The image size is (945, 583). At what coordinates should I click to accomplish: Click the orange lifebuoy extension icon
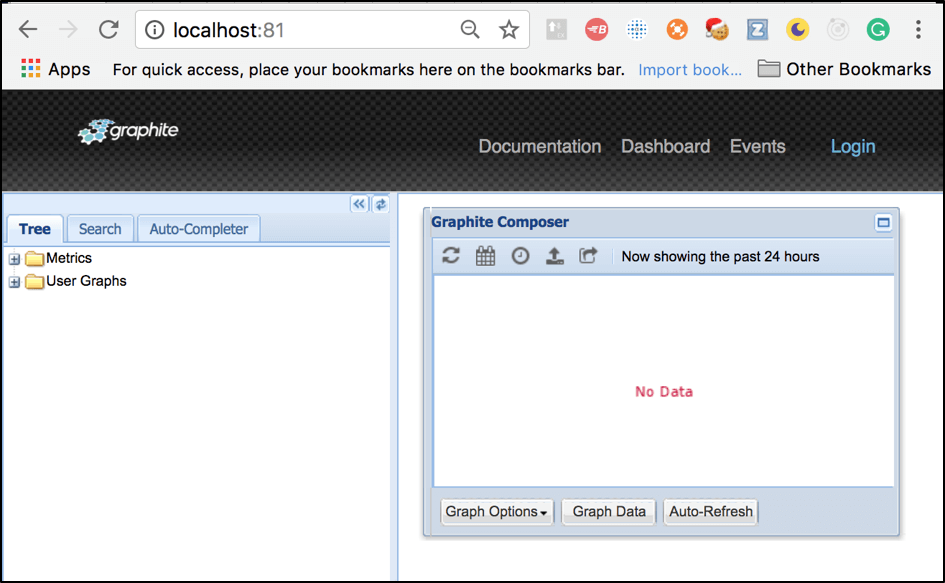click(x=677, y=29)
